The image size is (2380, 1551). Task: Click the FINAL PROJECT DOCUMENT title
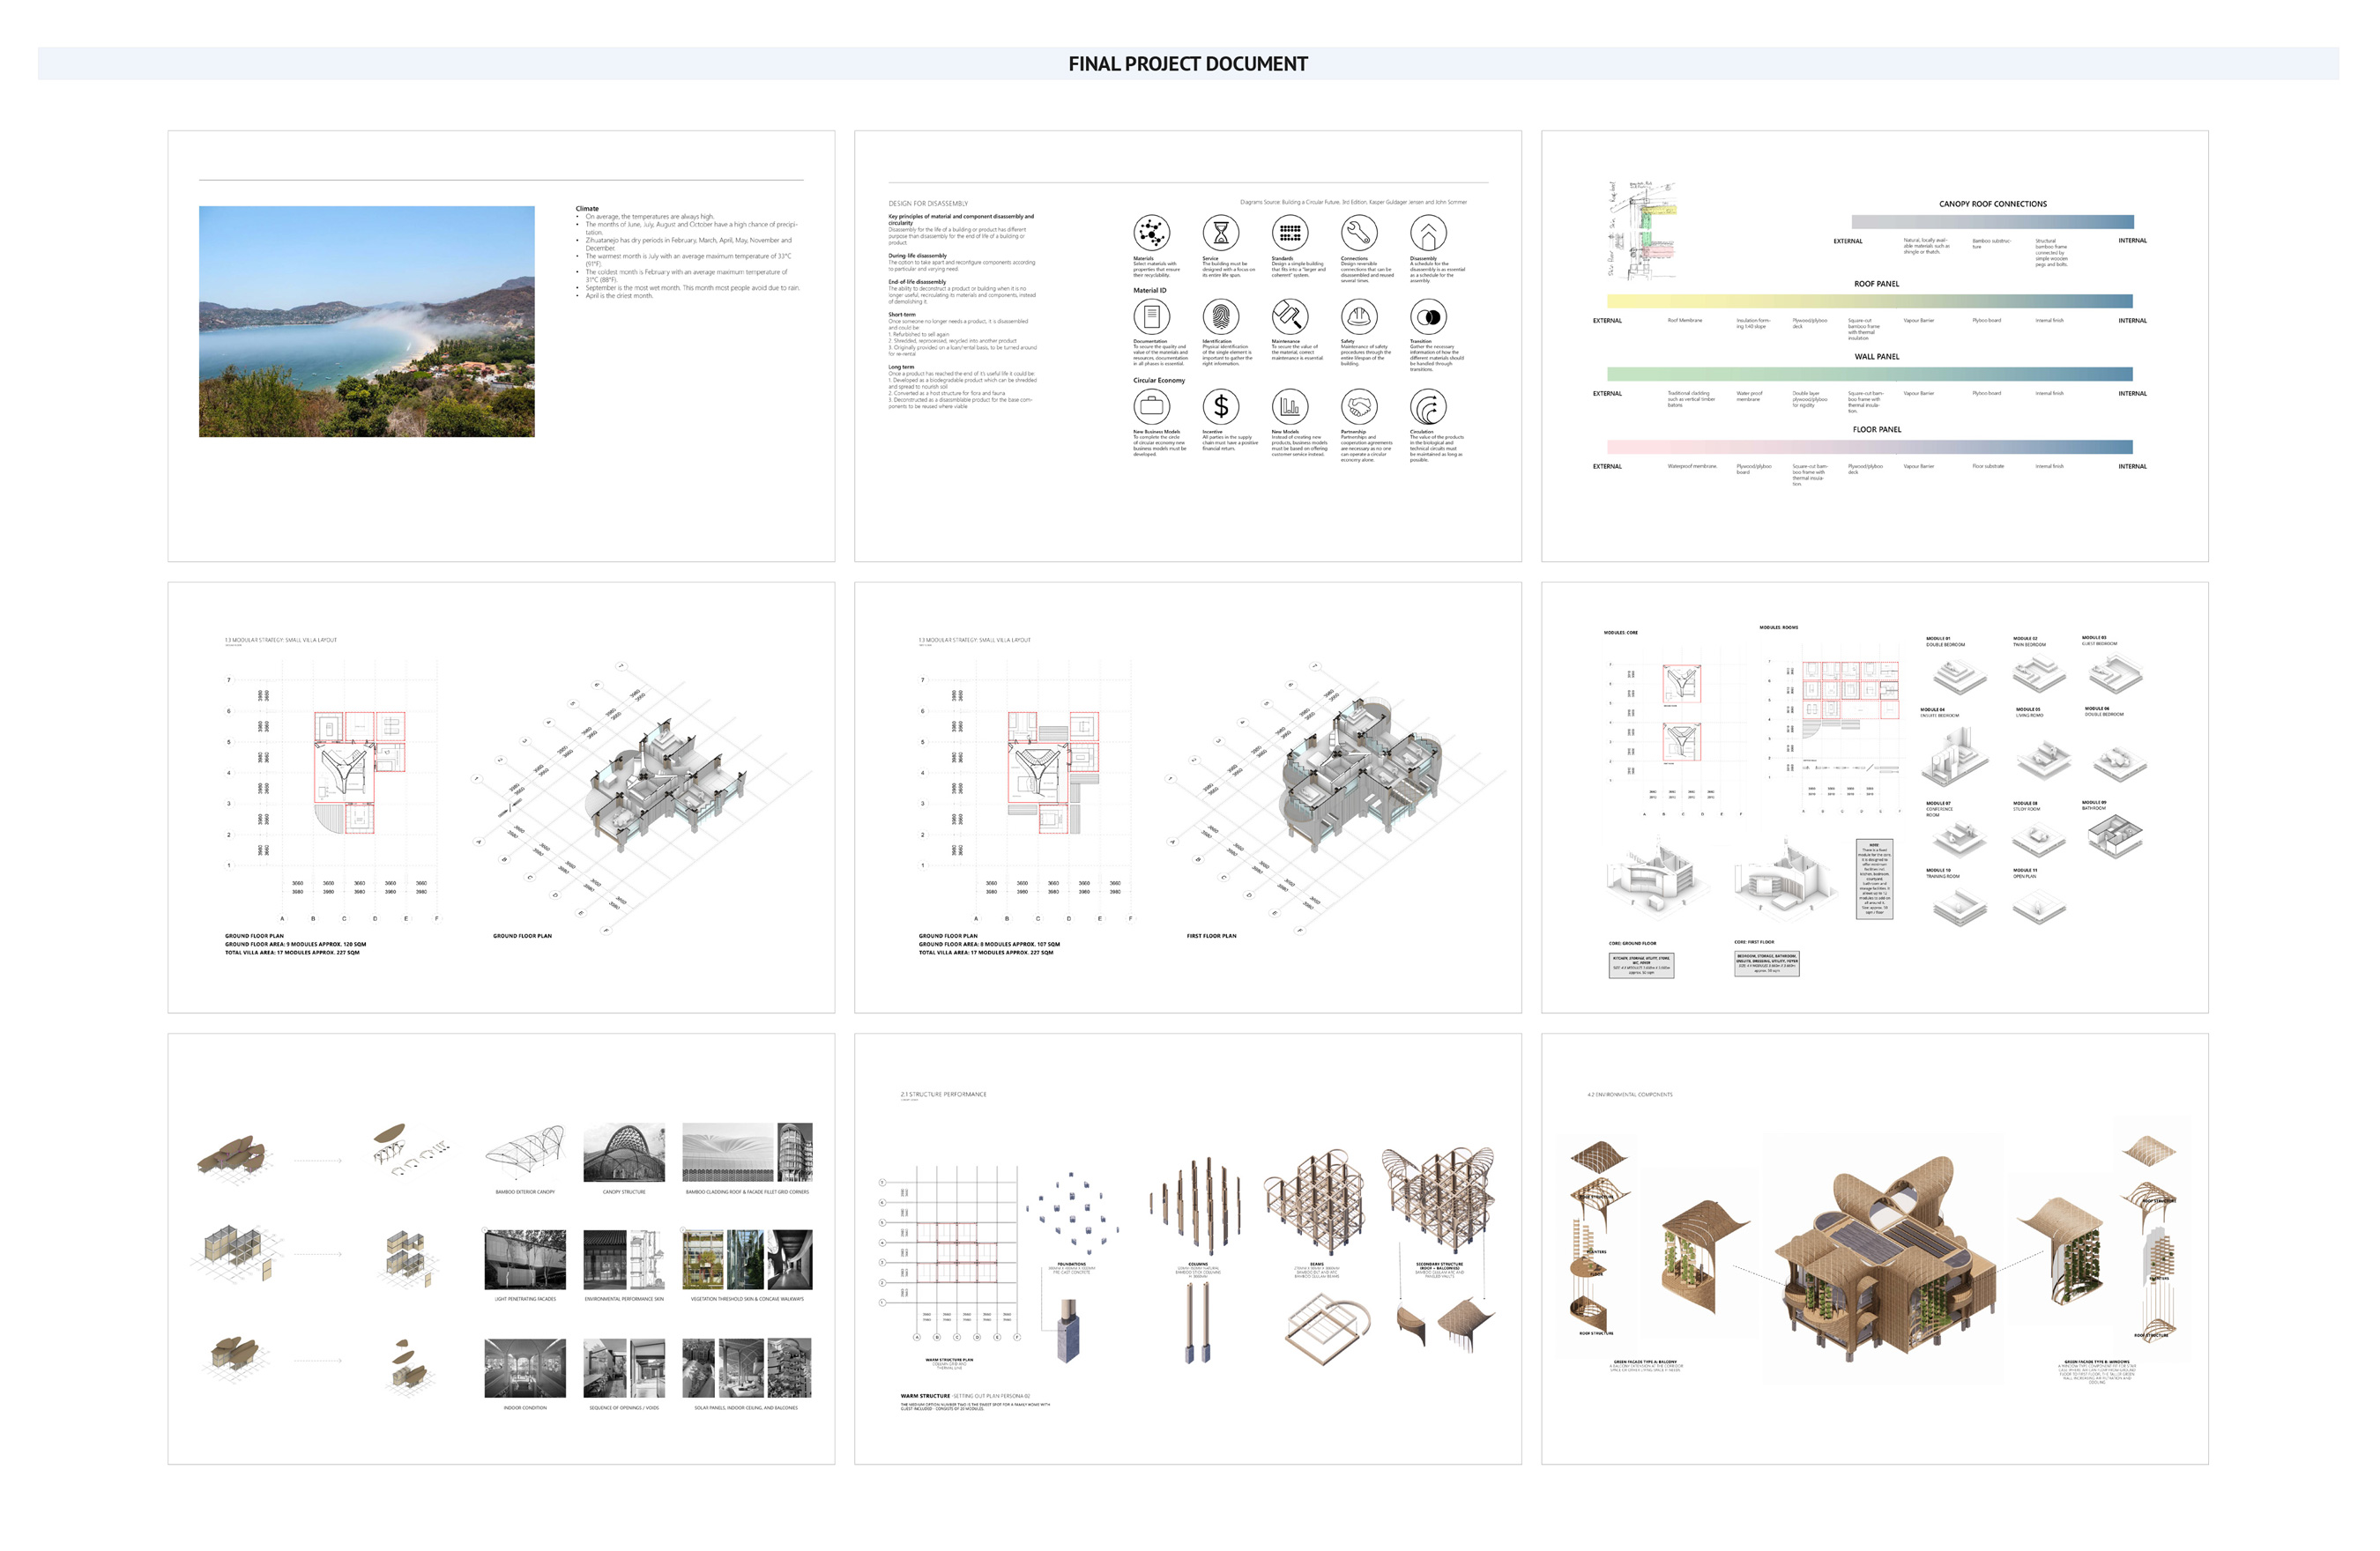point(1188,63)
